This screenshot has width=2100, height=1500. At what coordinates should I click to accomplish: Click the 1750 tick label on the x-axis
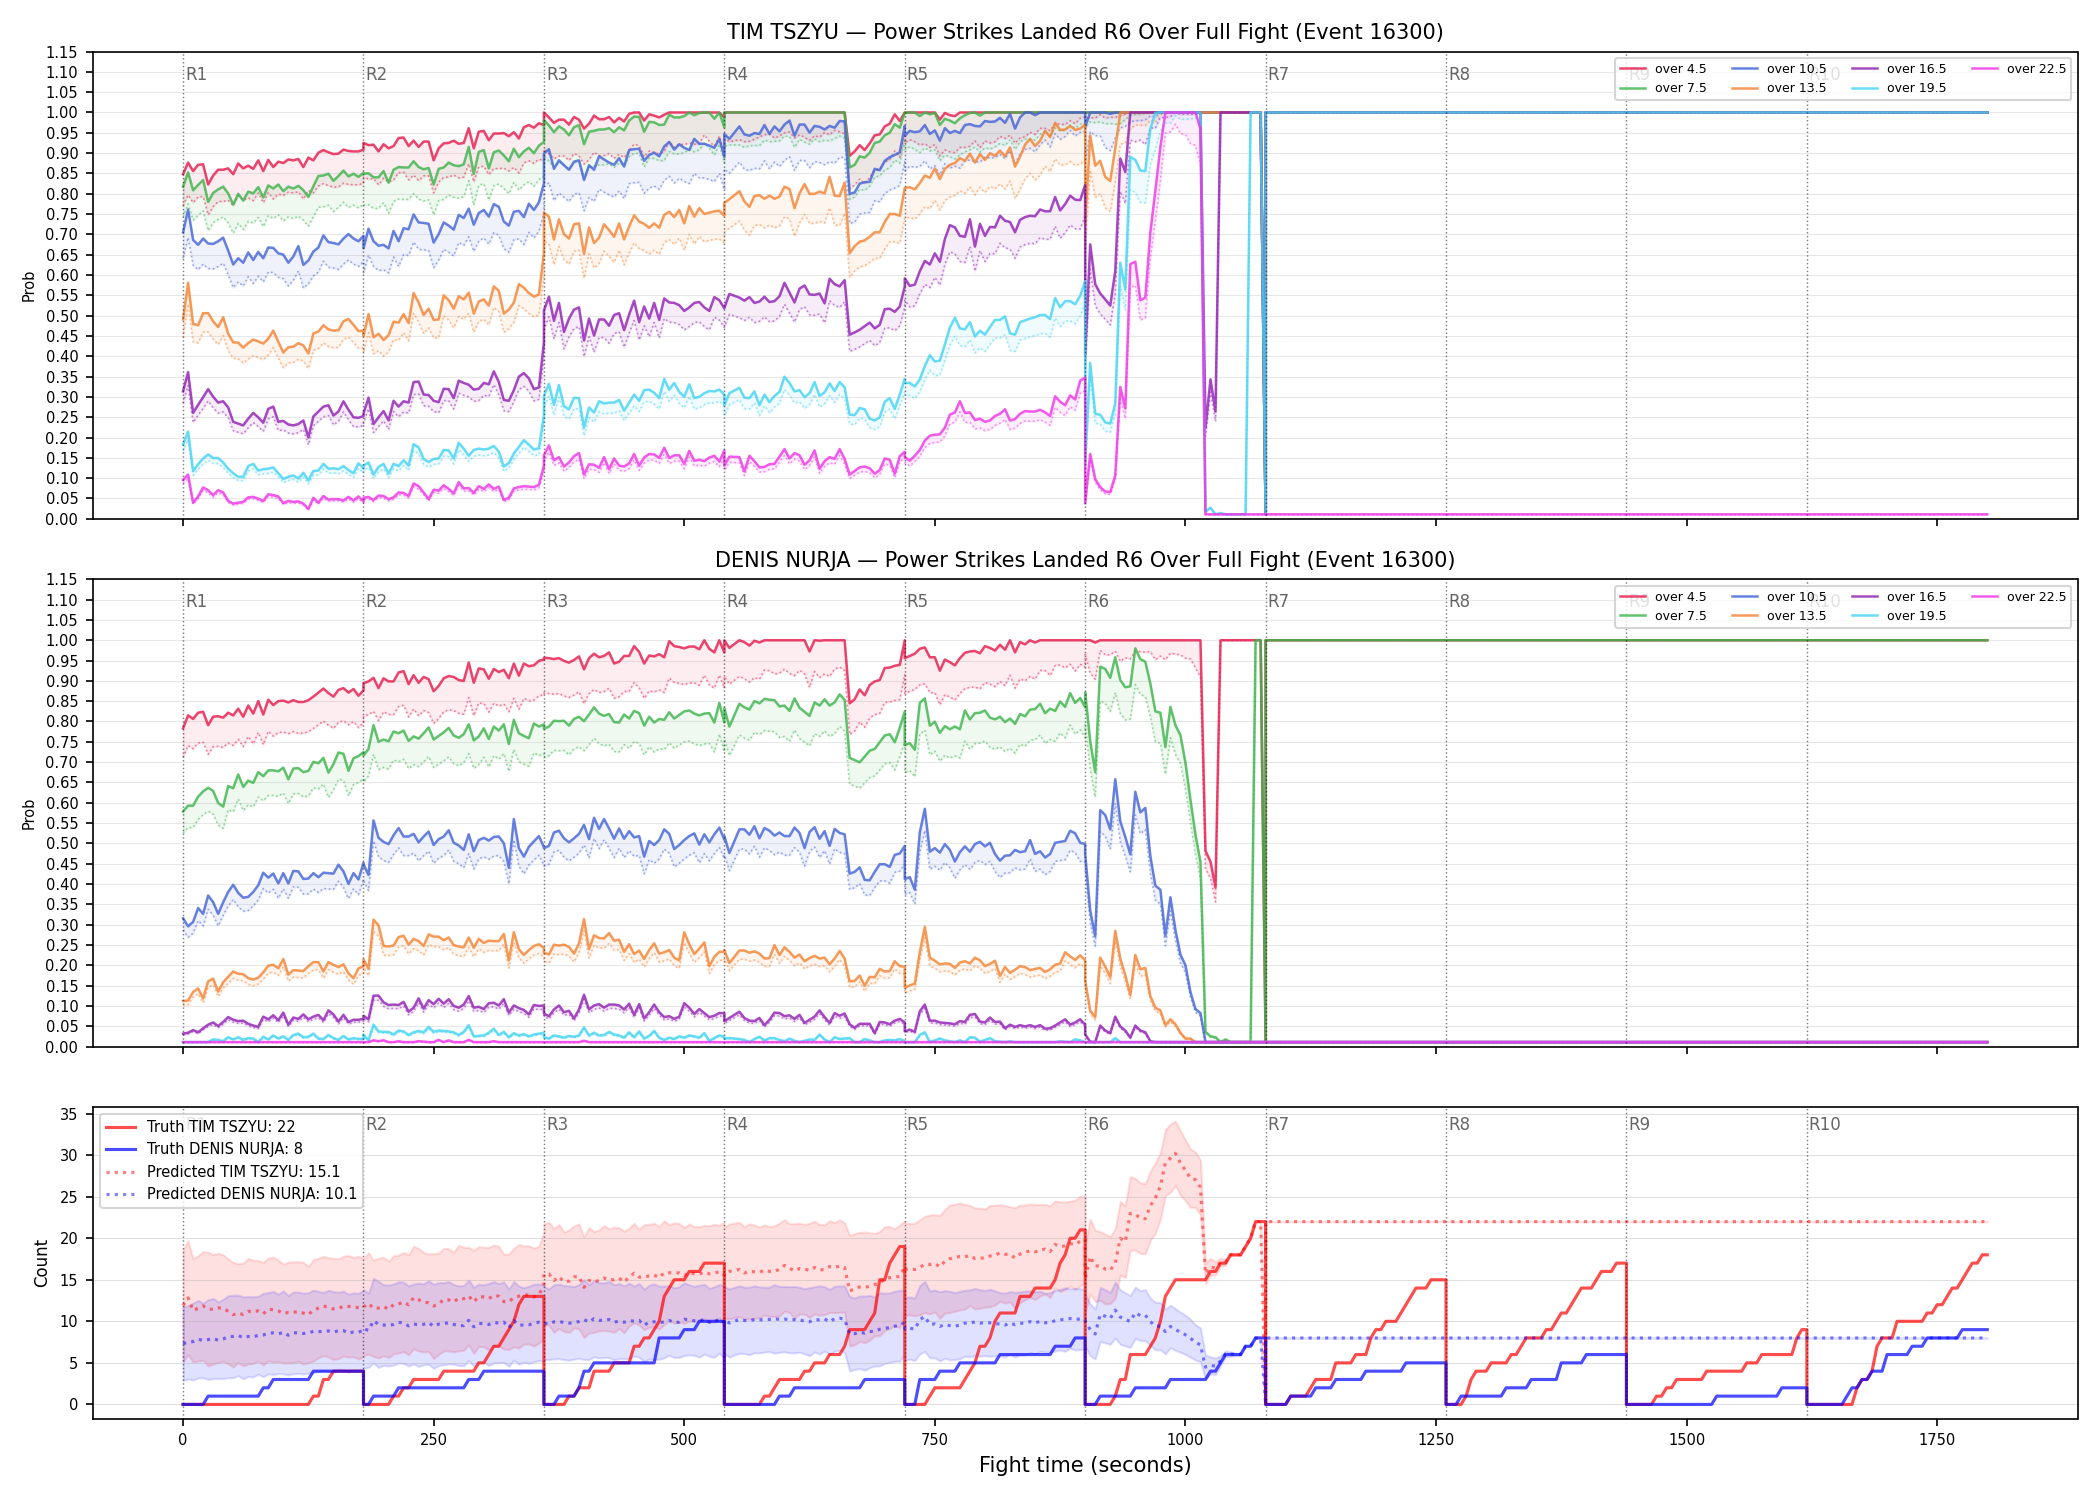pos(1937,1440)
